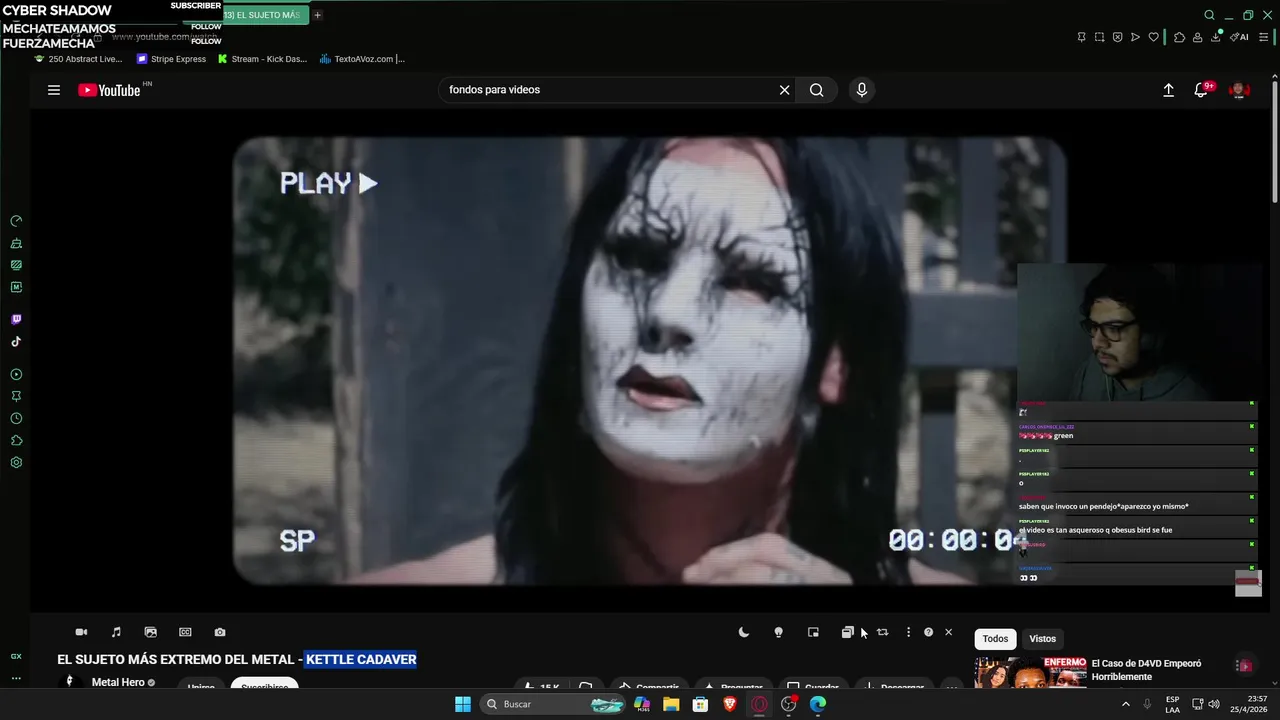Run search with the magnifier button
The width and height of the screenshot is (1280, 720).
817,90
